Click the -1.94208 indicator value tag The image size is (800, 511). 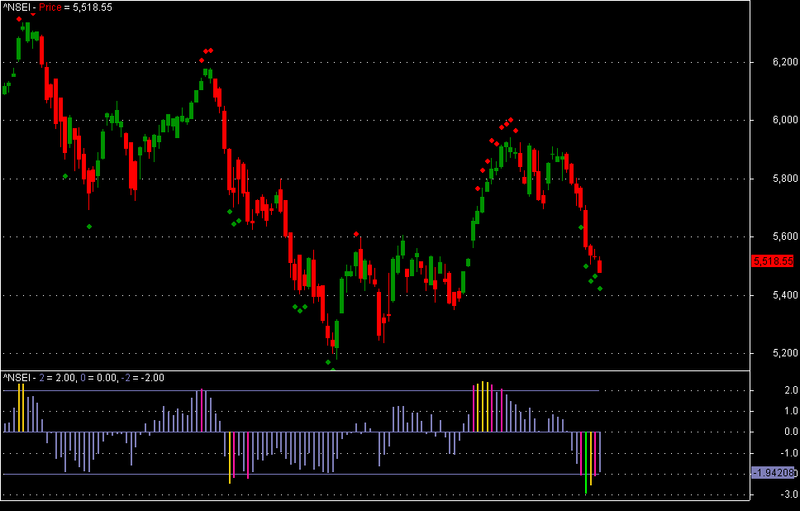(773, 473)
